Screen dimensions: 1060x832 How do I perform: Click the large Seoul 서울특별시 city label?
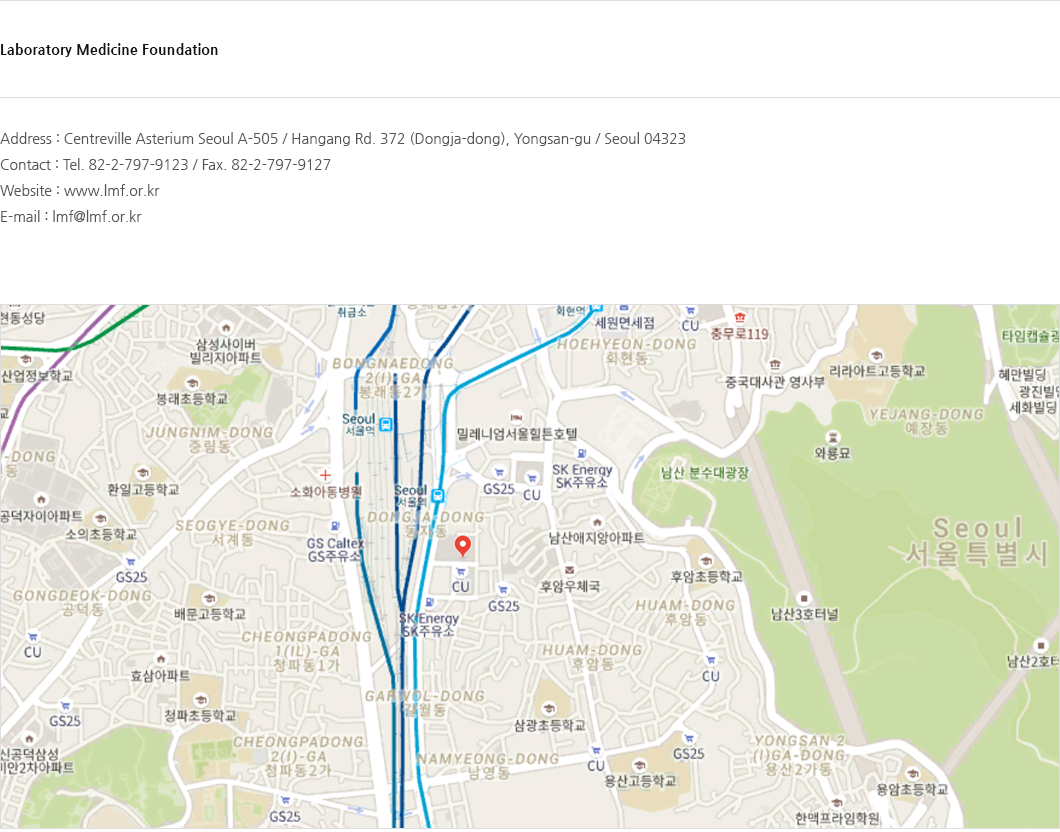(x=978, y=541)
